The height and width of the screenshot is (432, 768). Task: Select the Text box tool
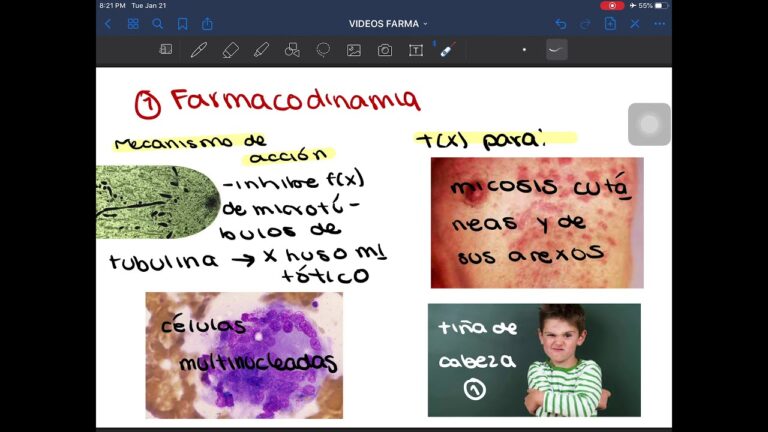point(416,50)
